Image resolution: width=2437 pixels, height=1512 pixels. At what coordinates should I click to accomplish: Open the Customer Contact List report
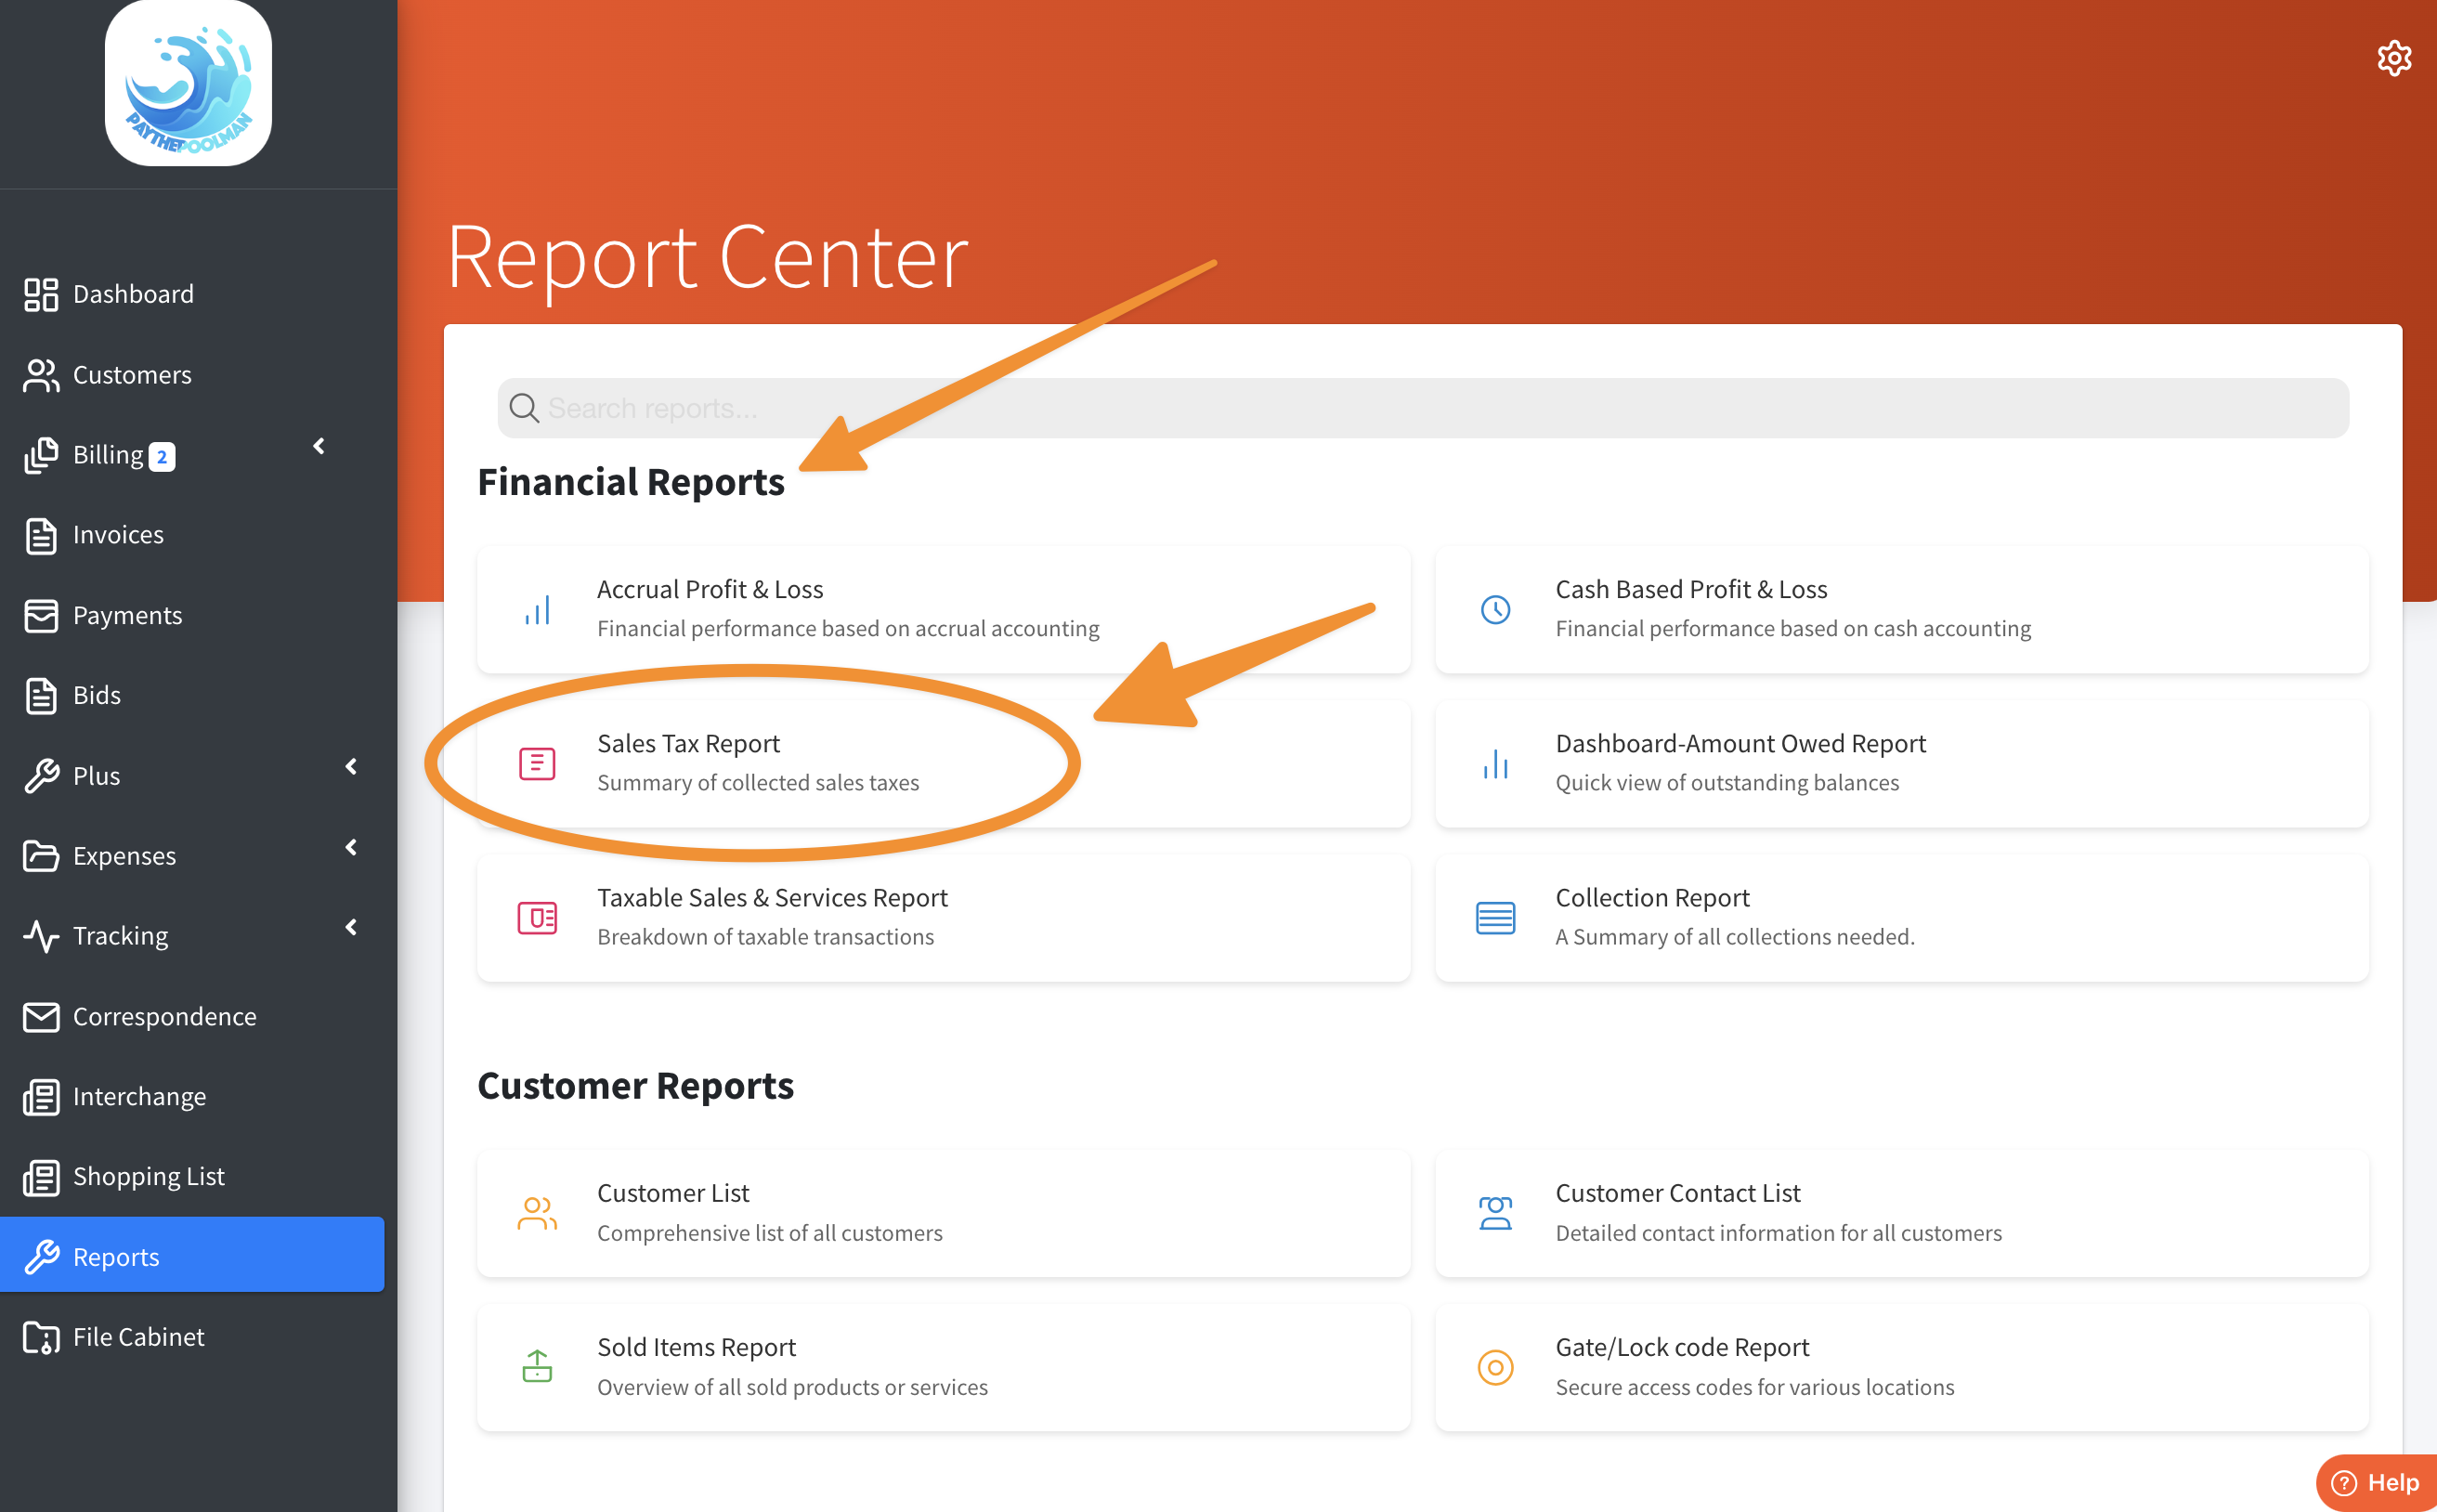(1901, 1213)
